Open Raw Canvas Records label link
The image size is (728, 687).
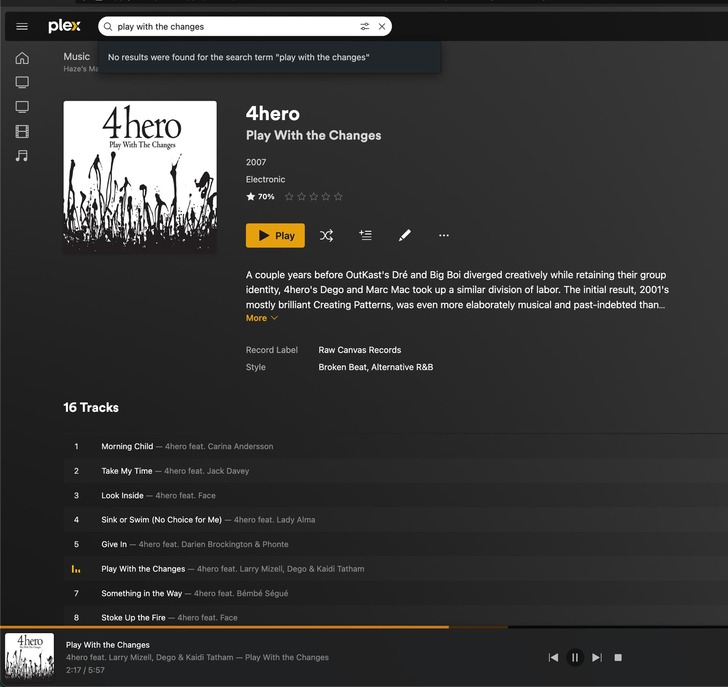click(359, 350)
